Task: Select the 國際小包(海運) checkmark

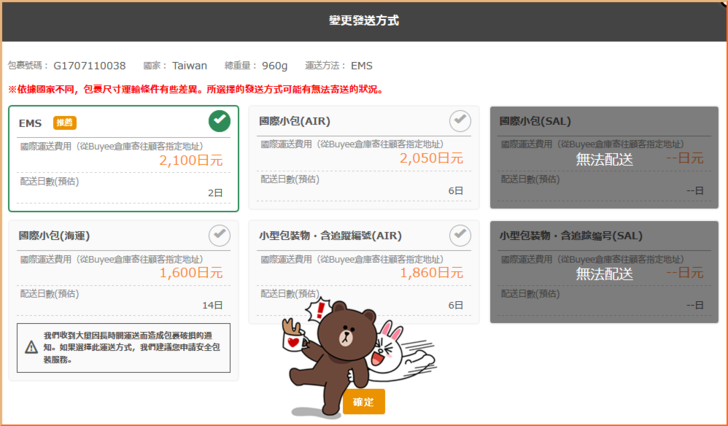Action: tap(220, 235)
